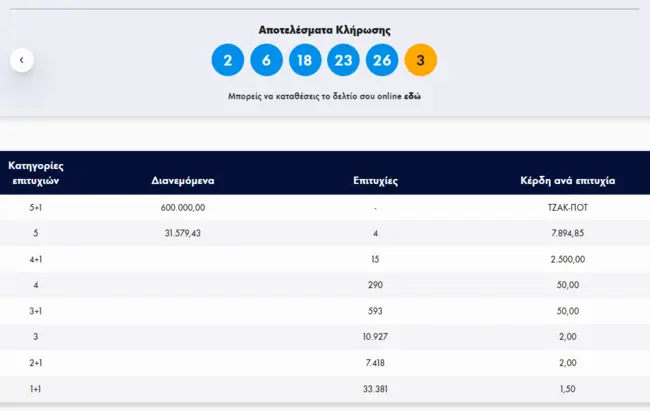Click the blue ball number 23
The height and width of the screenshot is (411, 650).
[x=344, y=60]
